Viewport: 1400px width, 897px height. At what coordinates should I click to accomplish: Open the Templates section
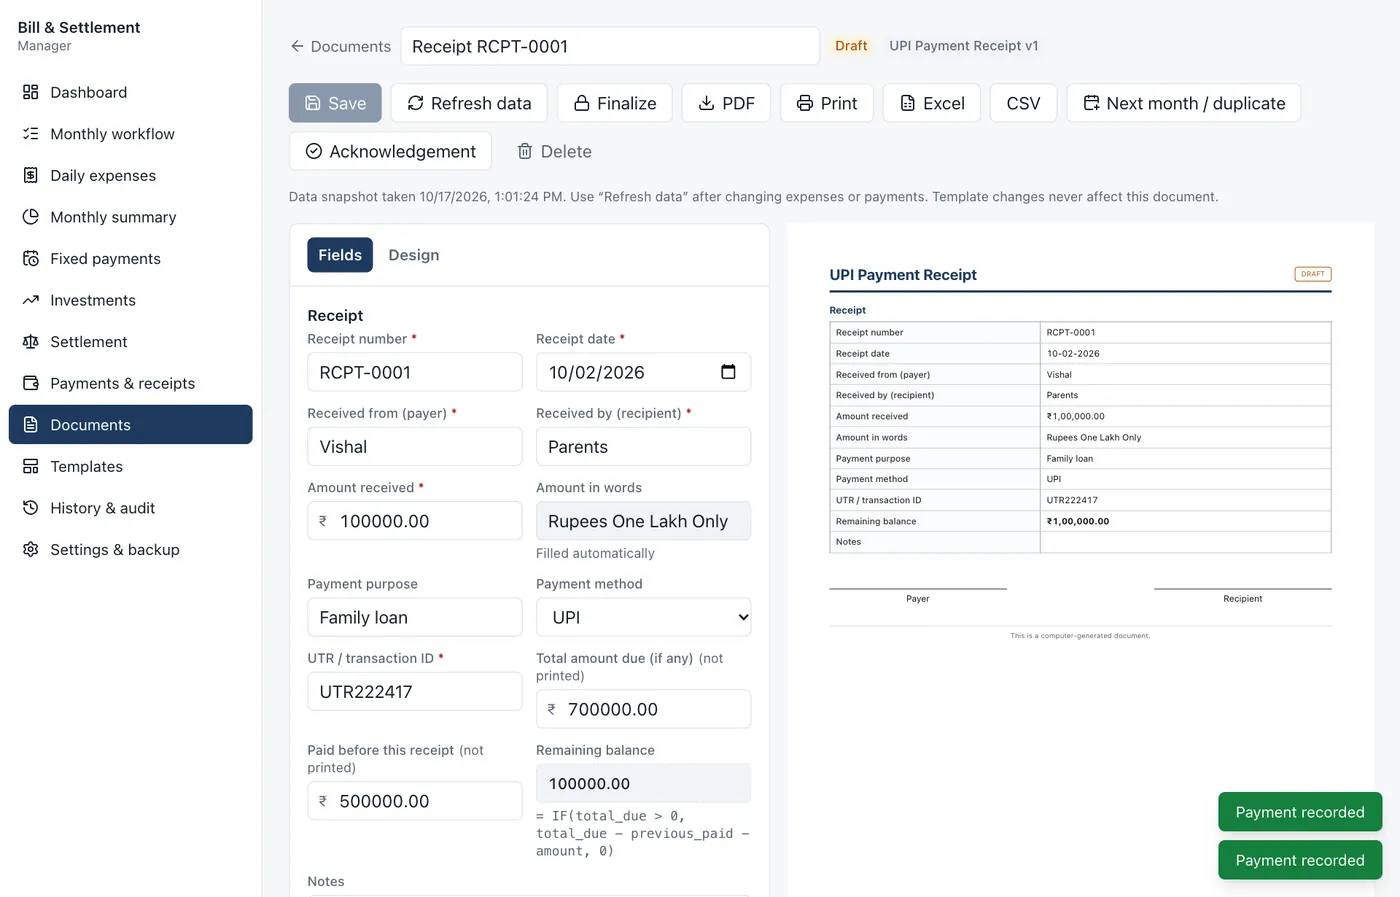pos(130,466)
